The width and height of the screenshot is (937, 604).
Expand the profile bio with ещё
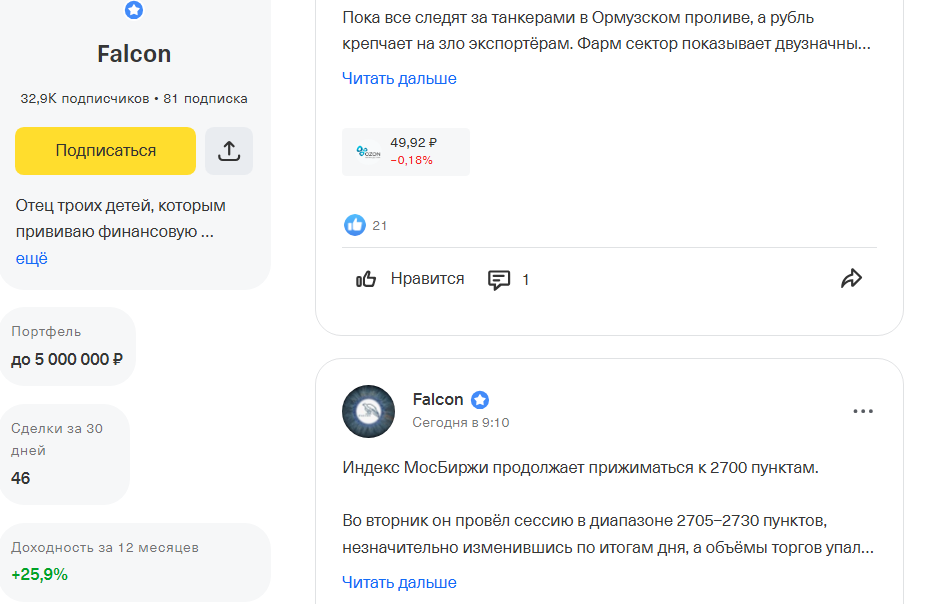pyautogui.click(x=32, y=258)
